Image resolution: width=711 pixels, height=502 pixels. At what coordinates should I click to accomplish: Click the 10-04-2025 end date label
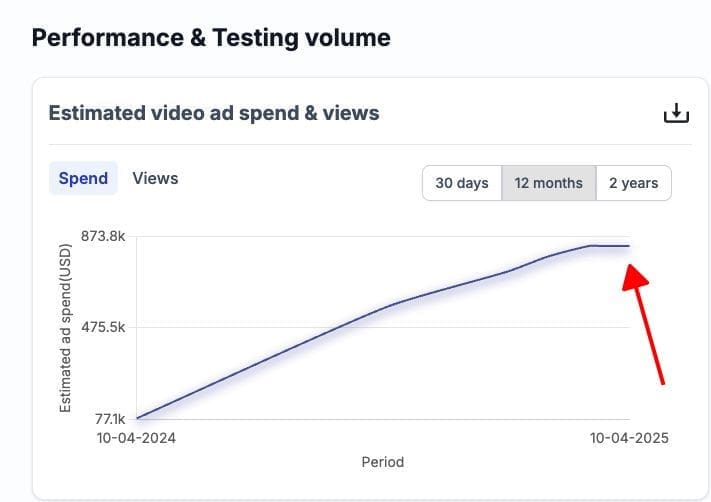tap(629, 438)
